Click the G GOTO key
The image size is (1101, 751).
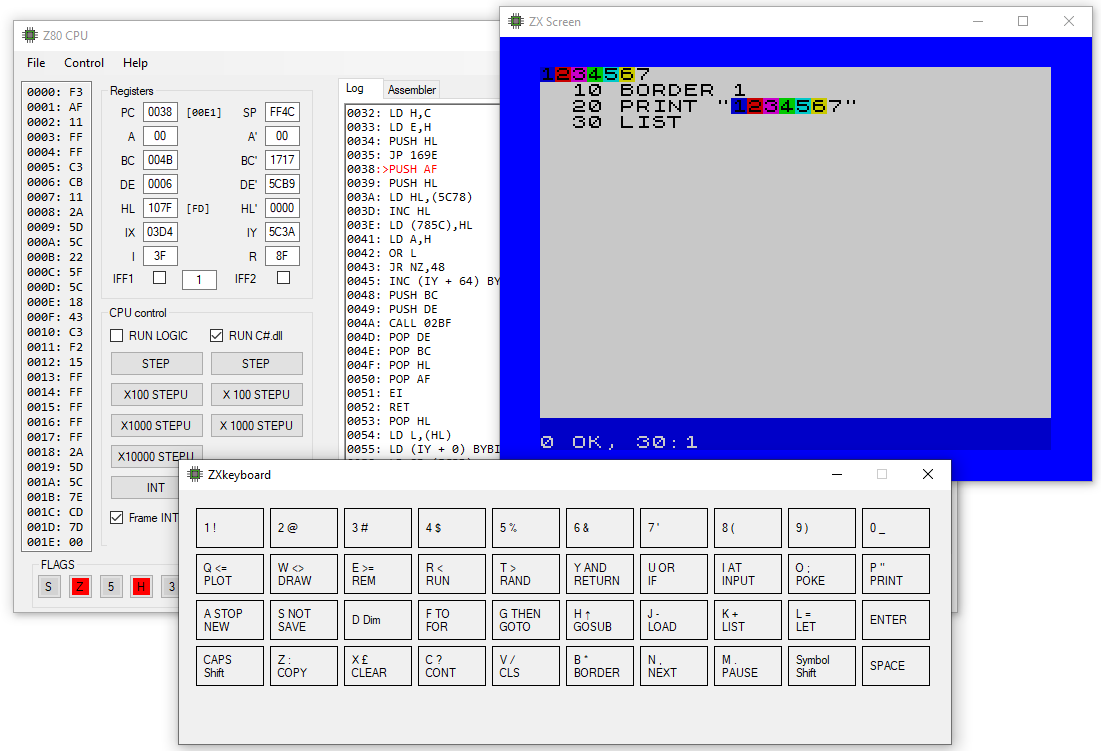pos(526,620)
